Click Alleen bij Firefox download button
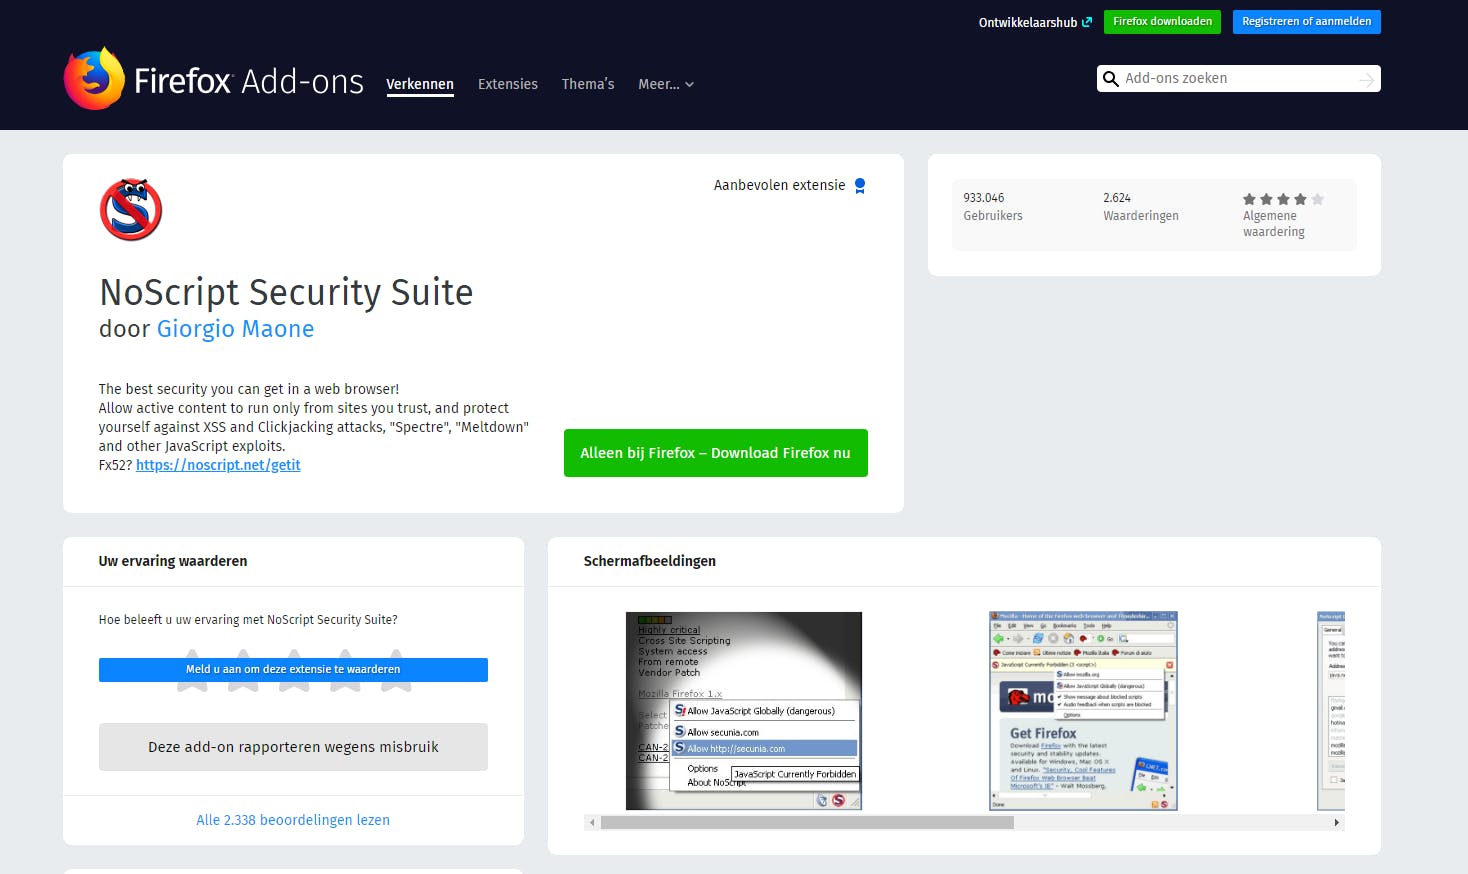 coord(716,453)
